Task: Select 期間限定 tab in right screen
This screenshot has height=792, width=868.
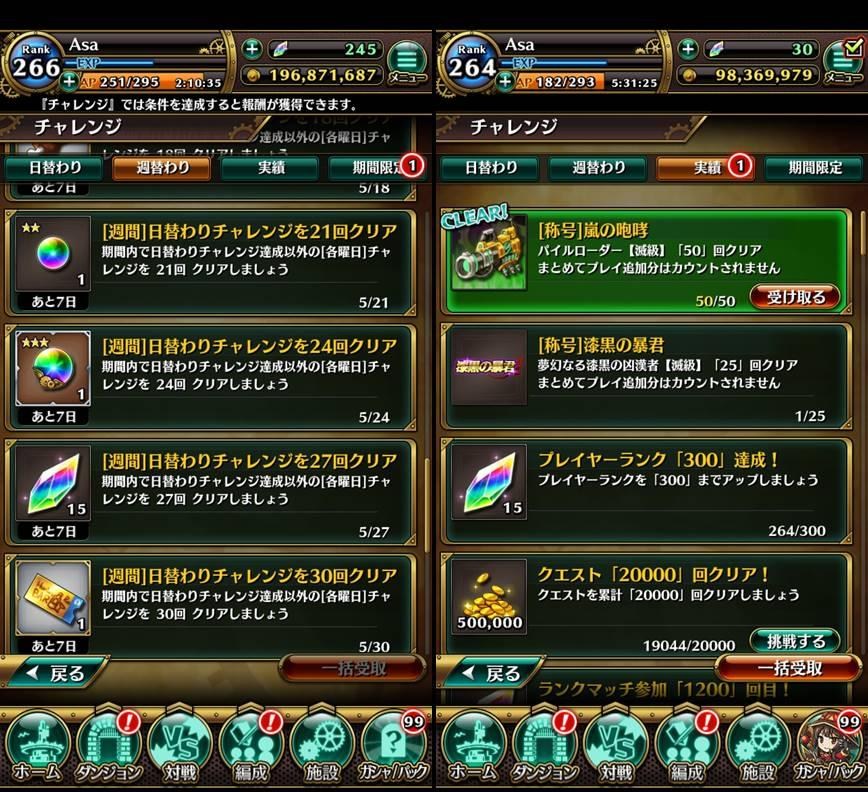Action: coord(814,167)
